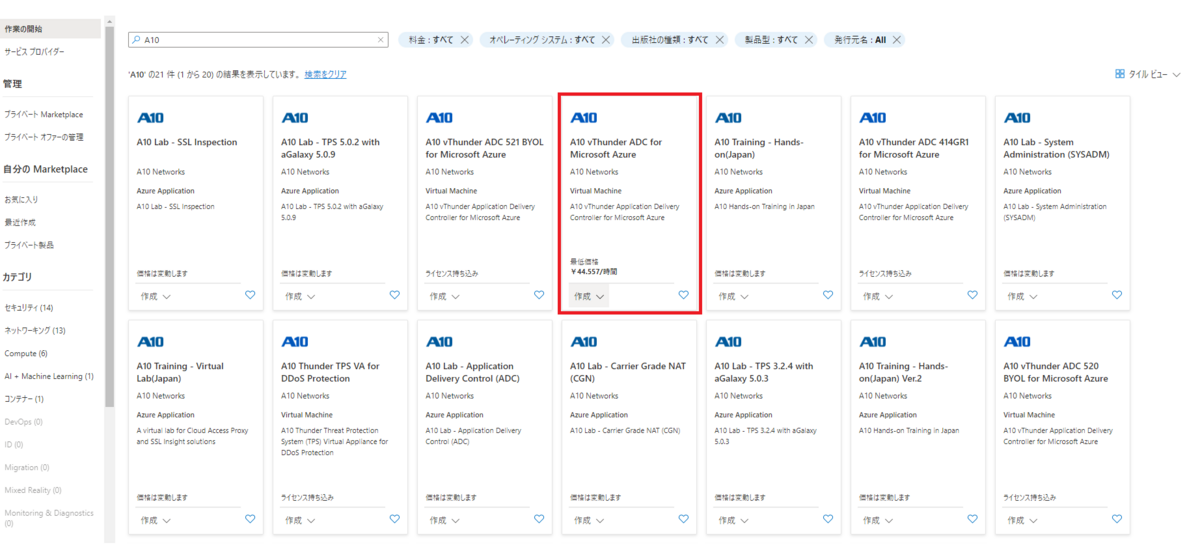Remove the 製品型 filter with its X

[808, 40]
